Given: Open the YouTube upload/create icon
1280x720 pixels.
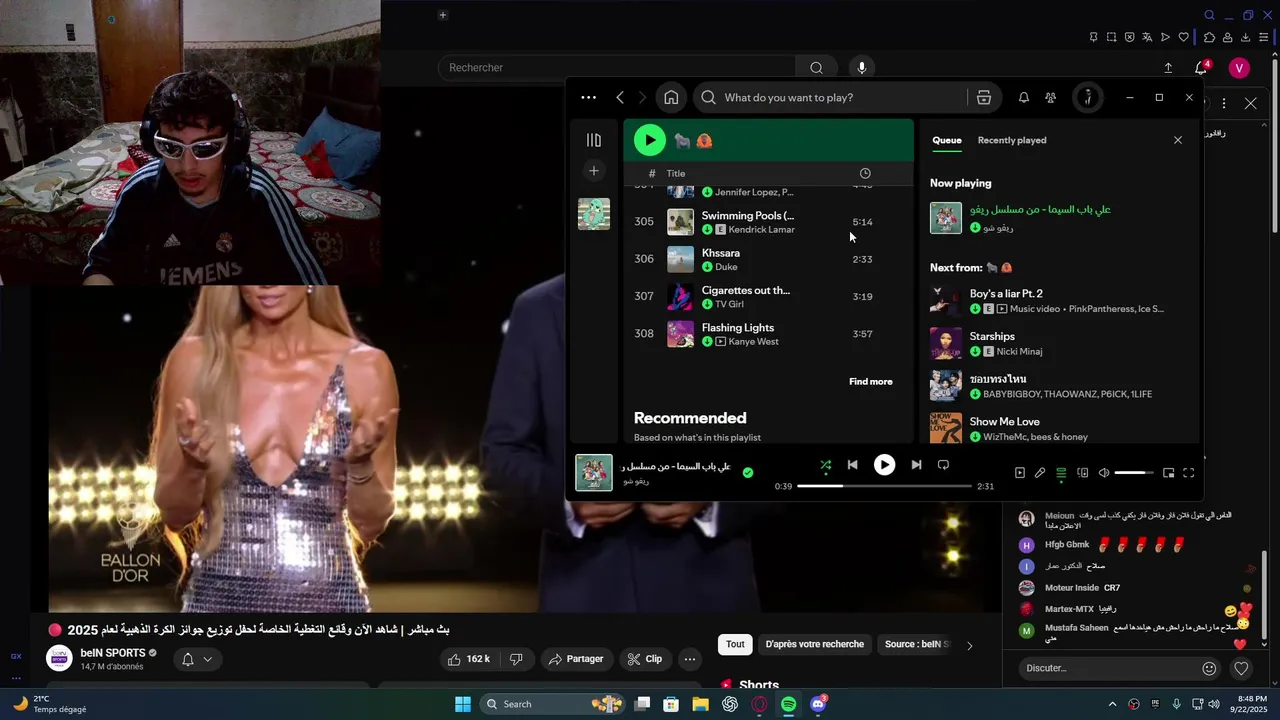Looking at the screenshot, I should pos(1168,68).
